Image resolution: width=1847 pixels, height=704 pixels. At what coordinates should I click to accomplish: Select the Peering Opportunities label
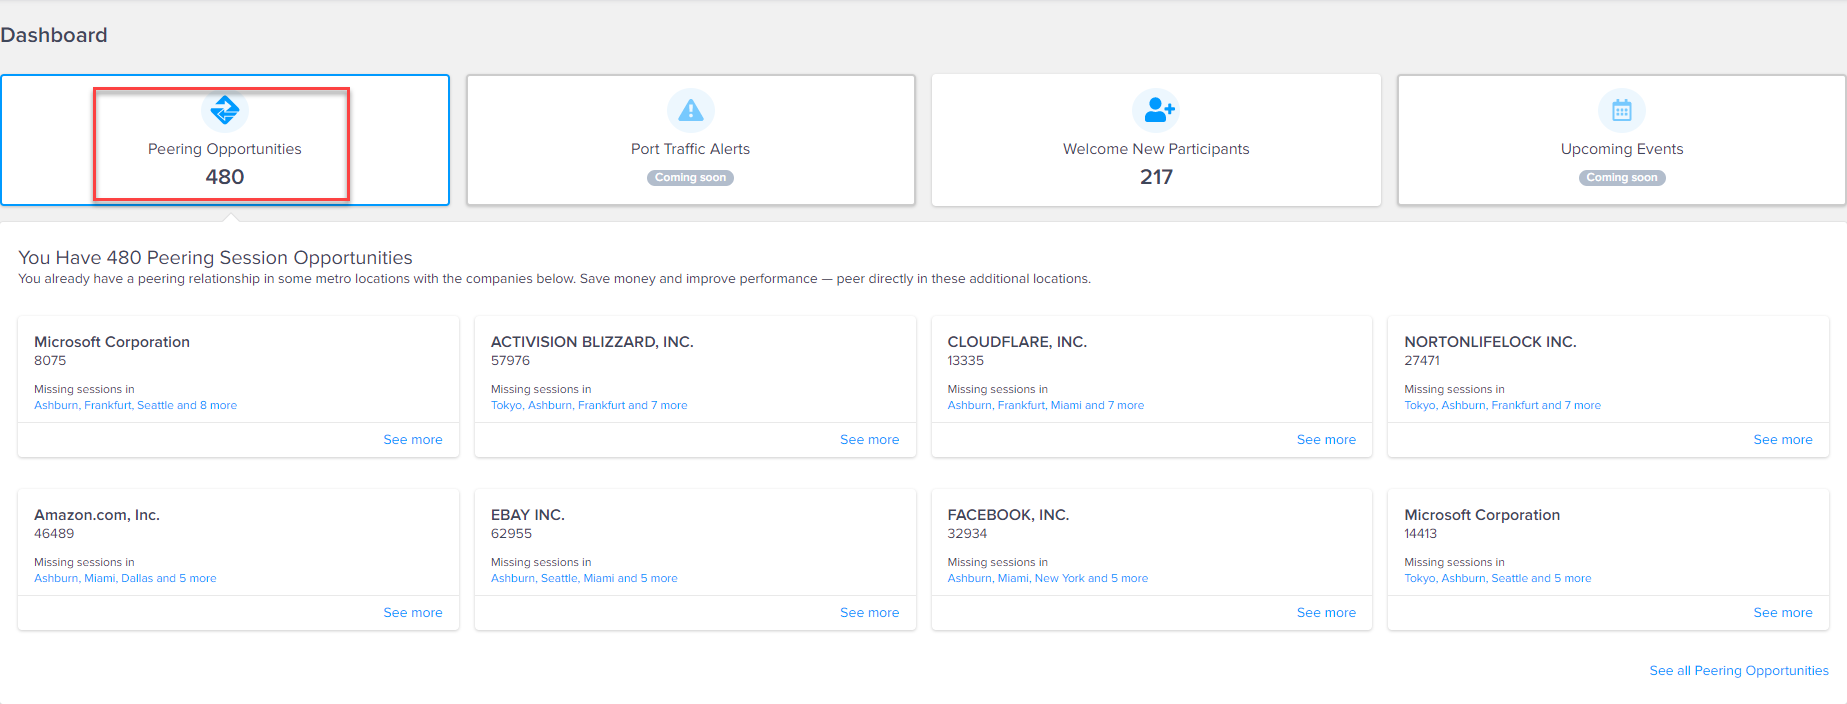(x=225, y=149)
